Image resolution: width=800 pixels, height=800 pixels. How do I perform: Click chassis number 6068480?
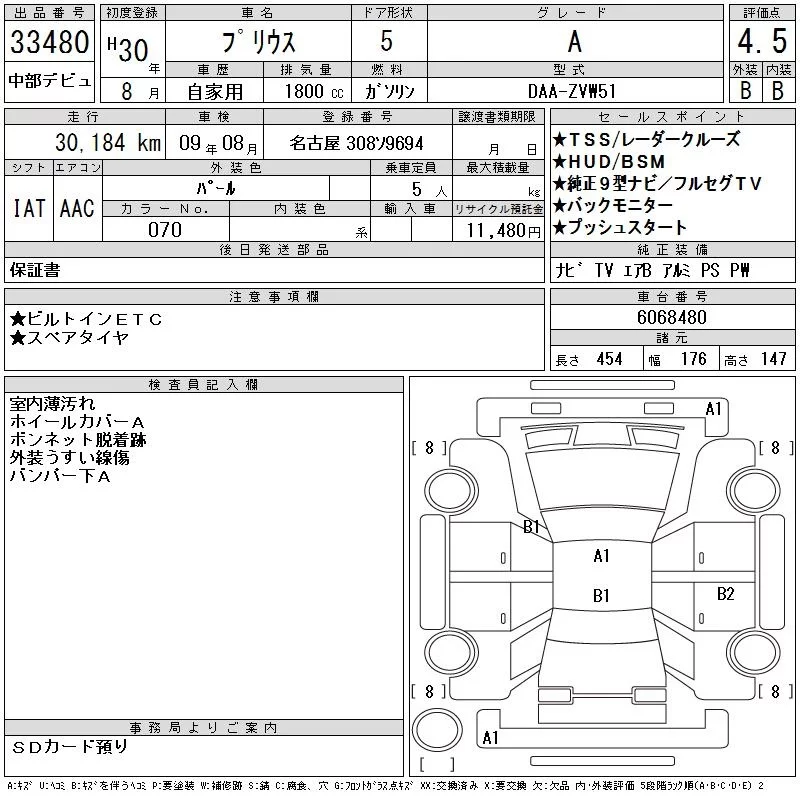pyautogui.click(x=672, y=317)
